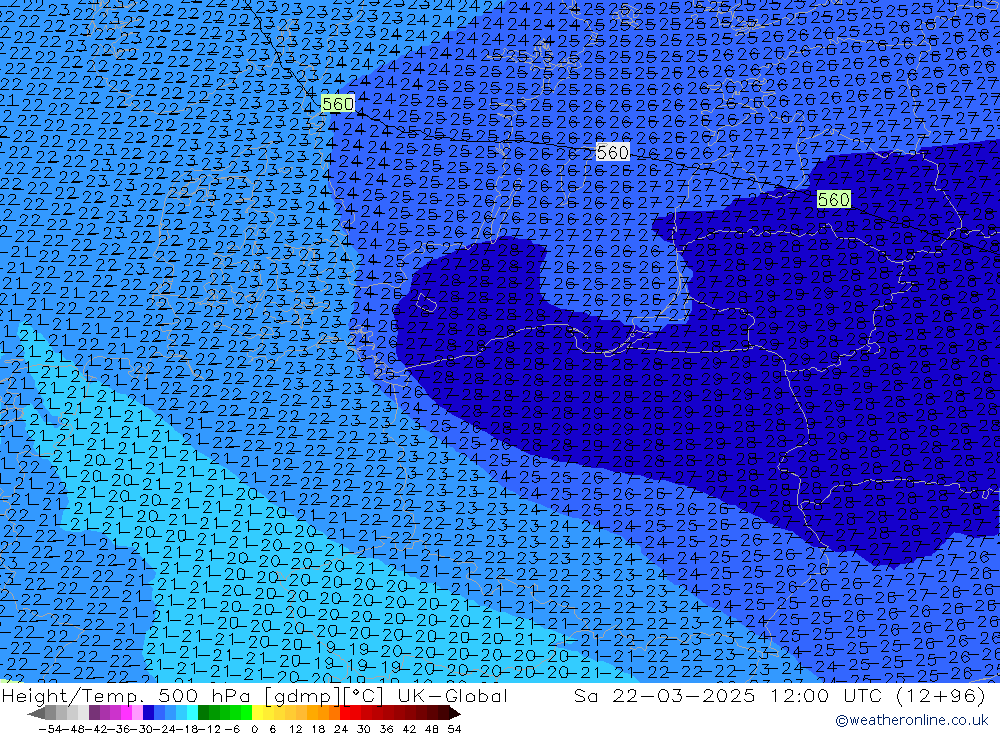Click the dark right arrow of color scale
This screenshot has height=733, width=1000.
[x=455, y=713]
